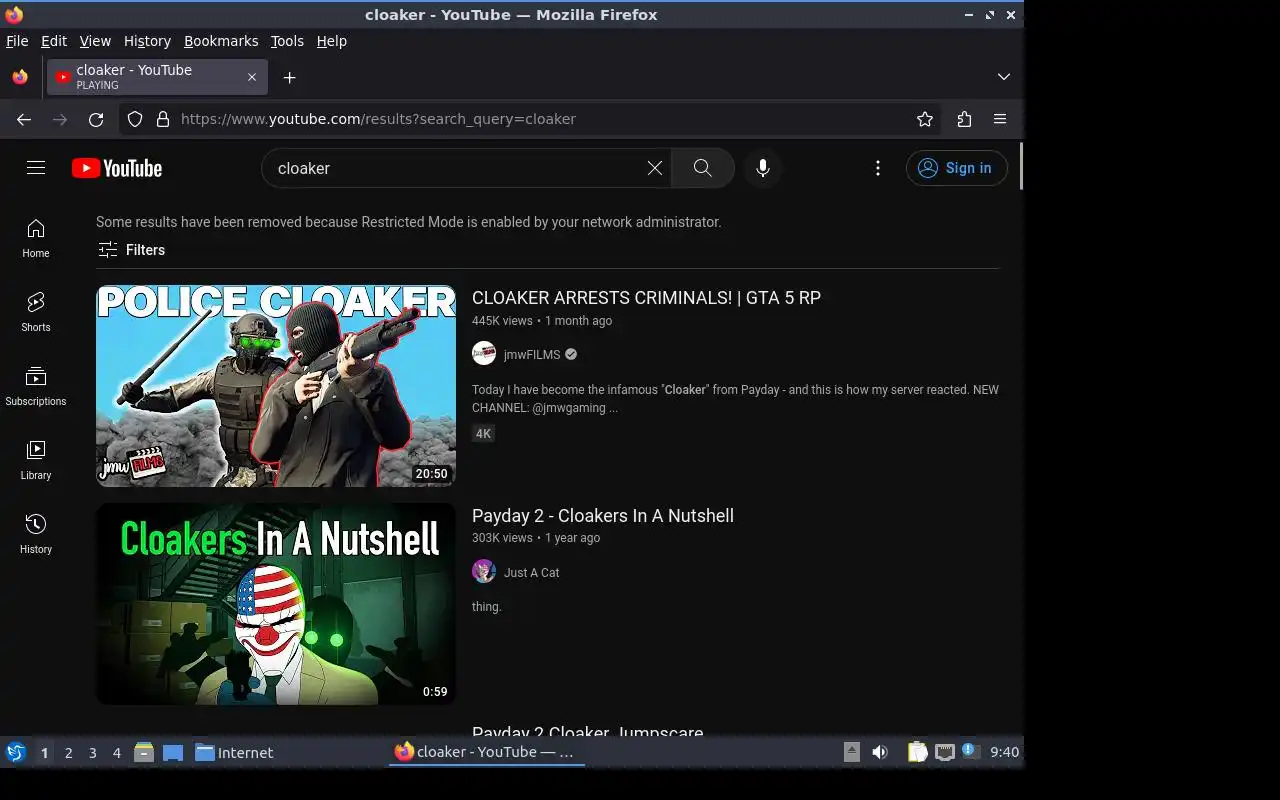Open Firefox extensions puzzle icon
Image resolution: width=1280 pixels, height=800 pixels.
964,119
